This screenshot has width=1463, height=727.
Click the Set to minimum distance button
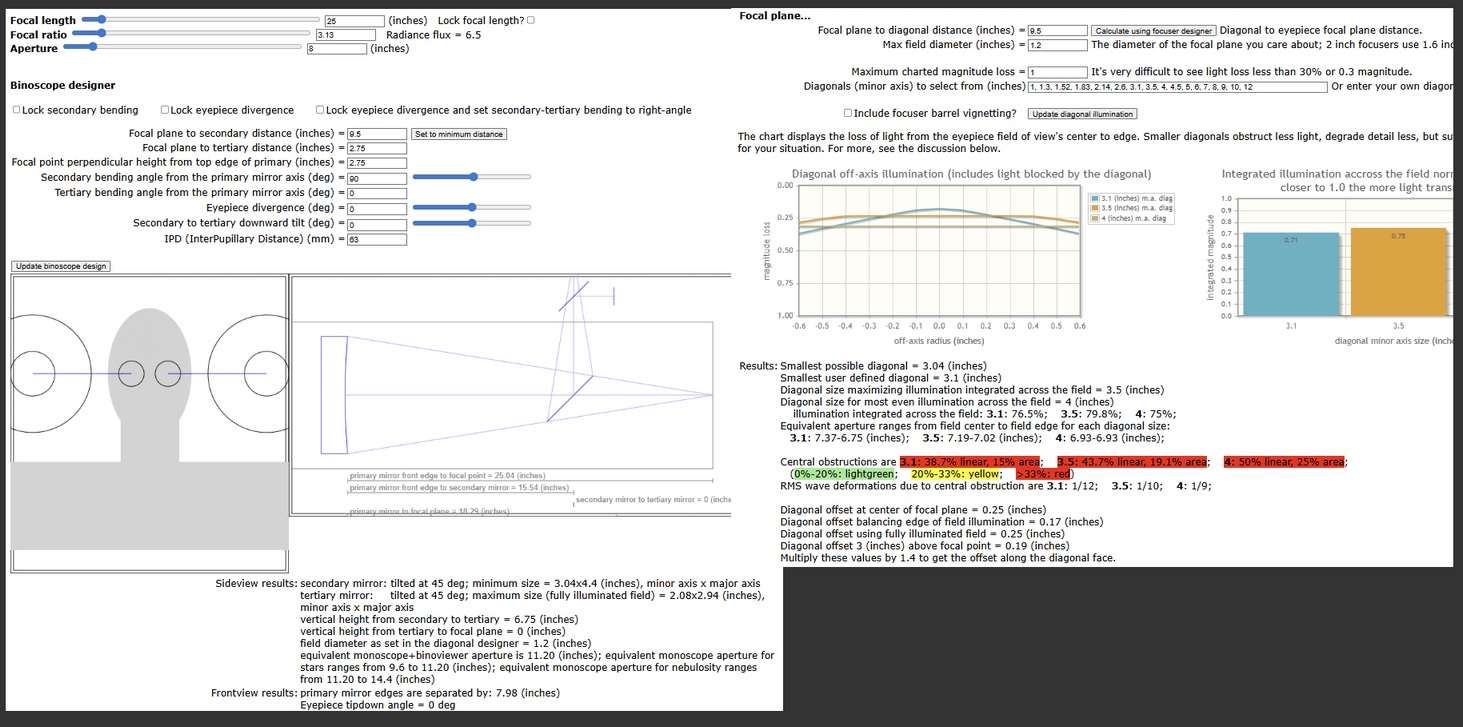tap(459, 134)
